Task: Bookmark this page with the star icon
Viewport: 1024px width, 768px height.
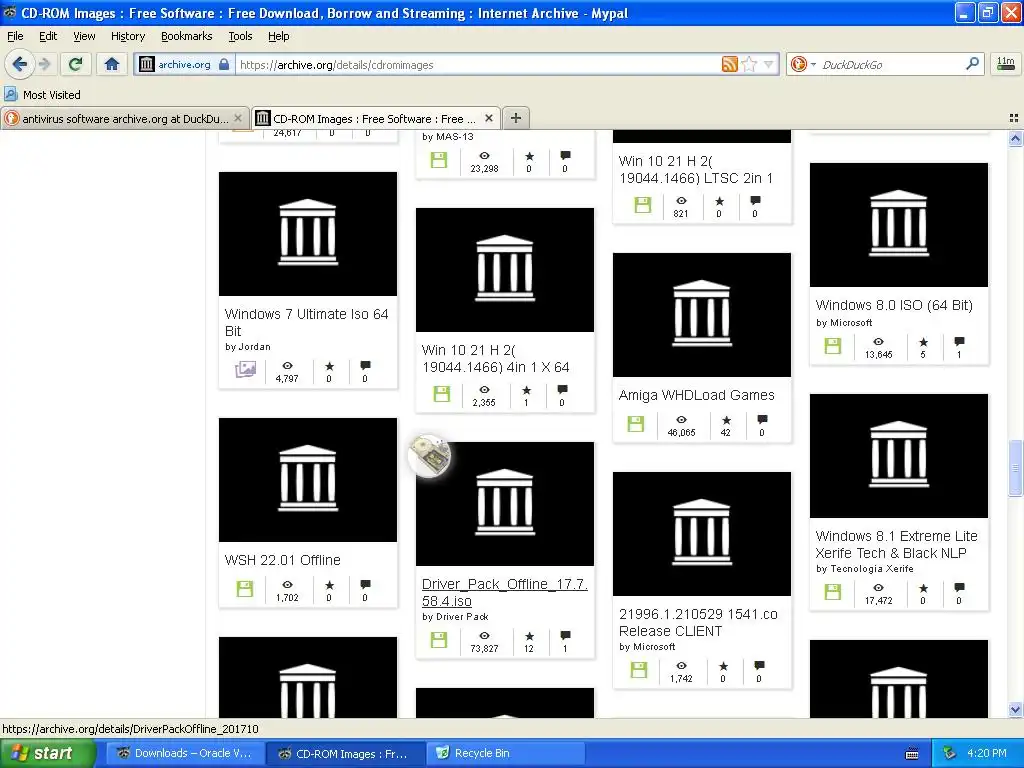Action: (x=750, y=64)
